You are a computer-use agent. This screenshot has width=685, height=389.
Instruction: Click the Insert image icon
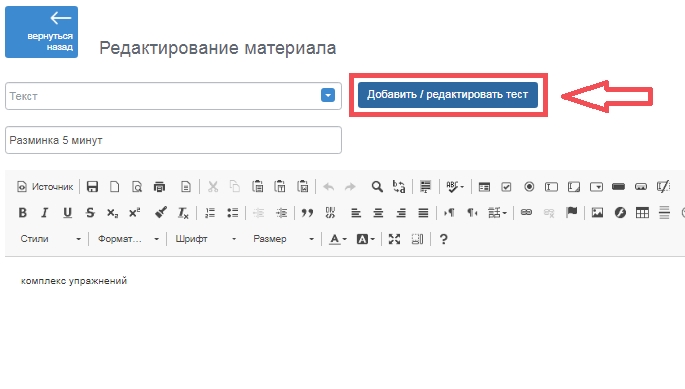pos(597,213)
